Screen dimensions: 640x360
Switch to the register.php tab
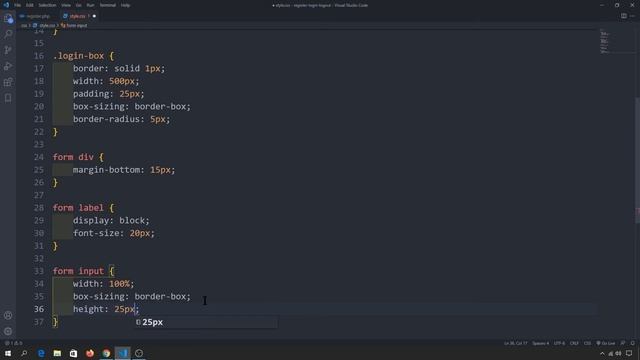(37, 16)
